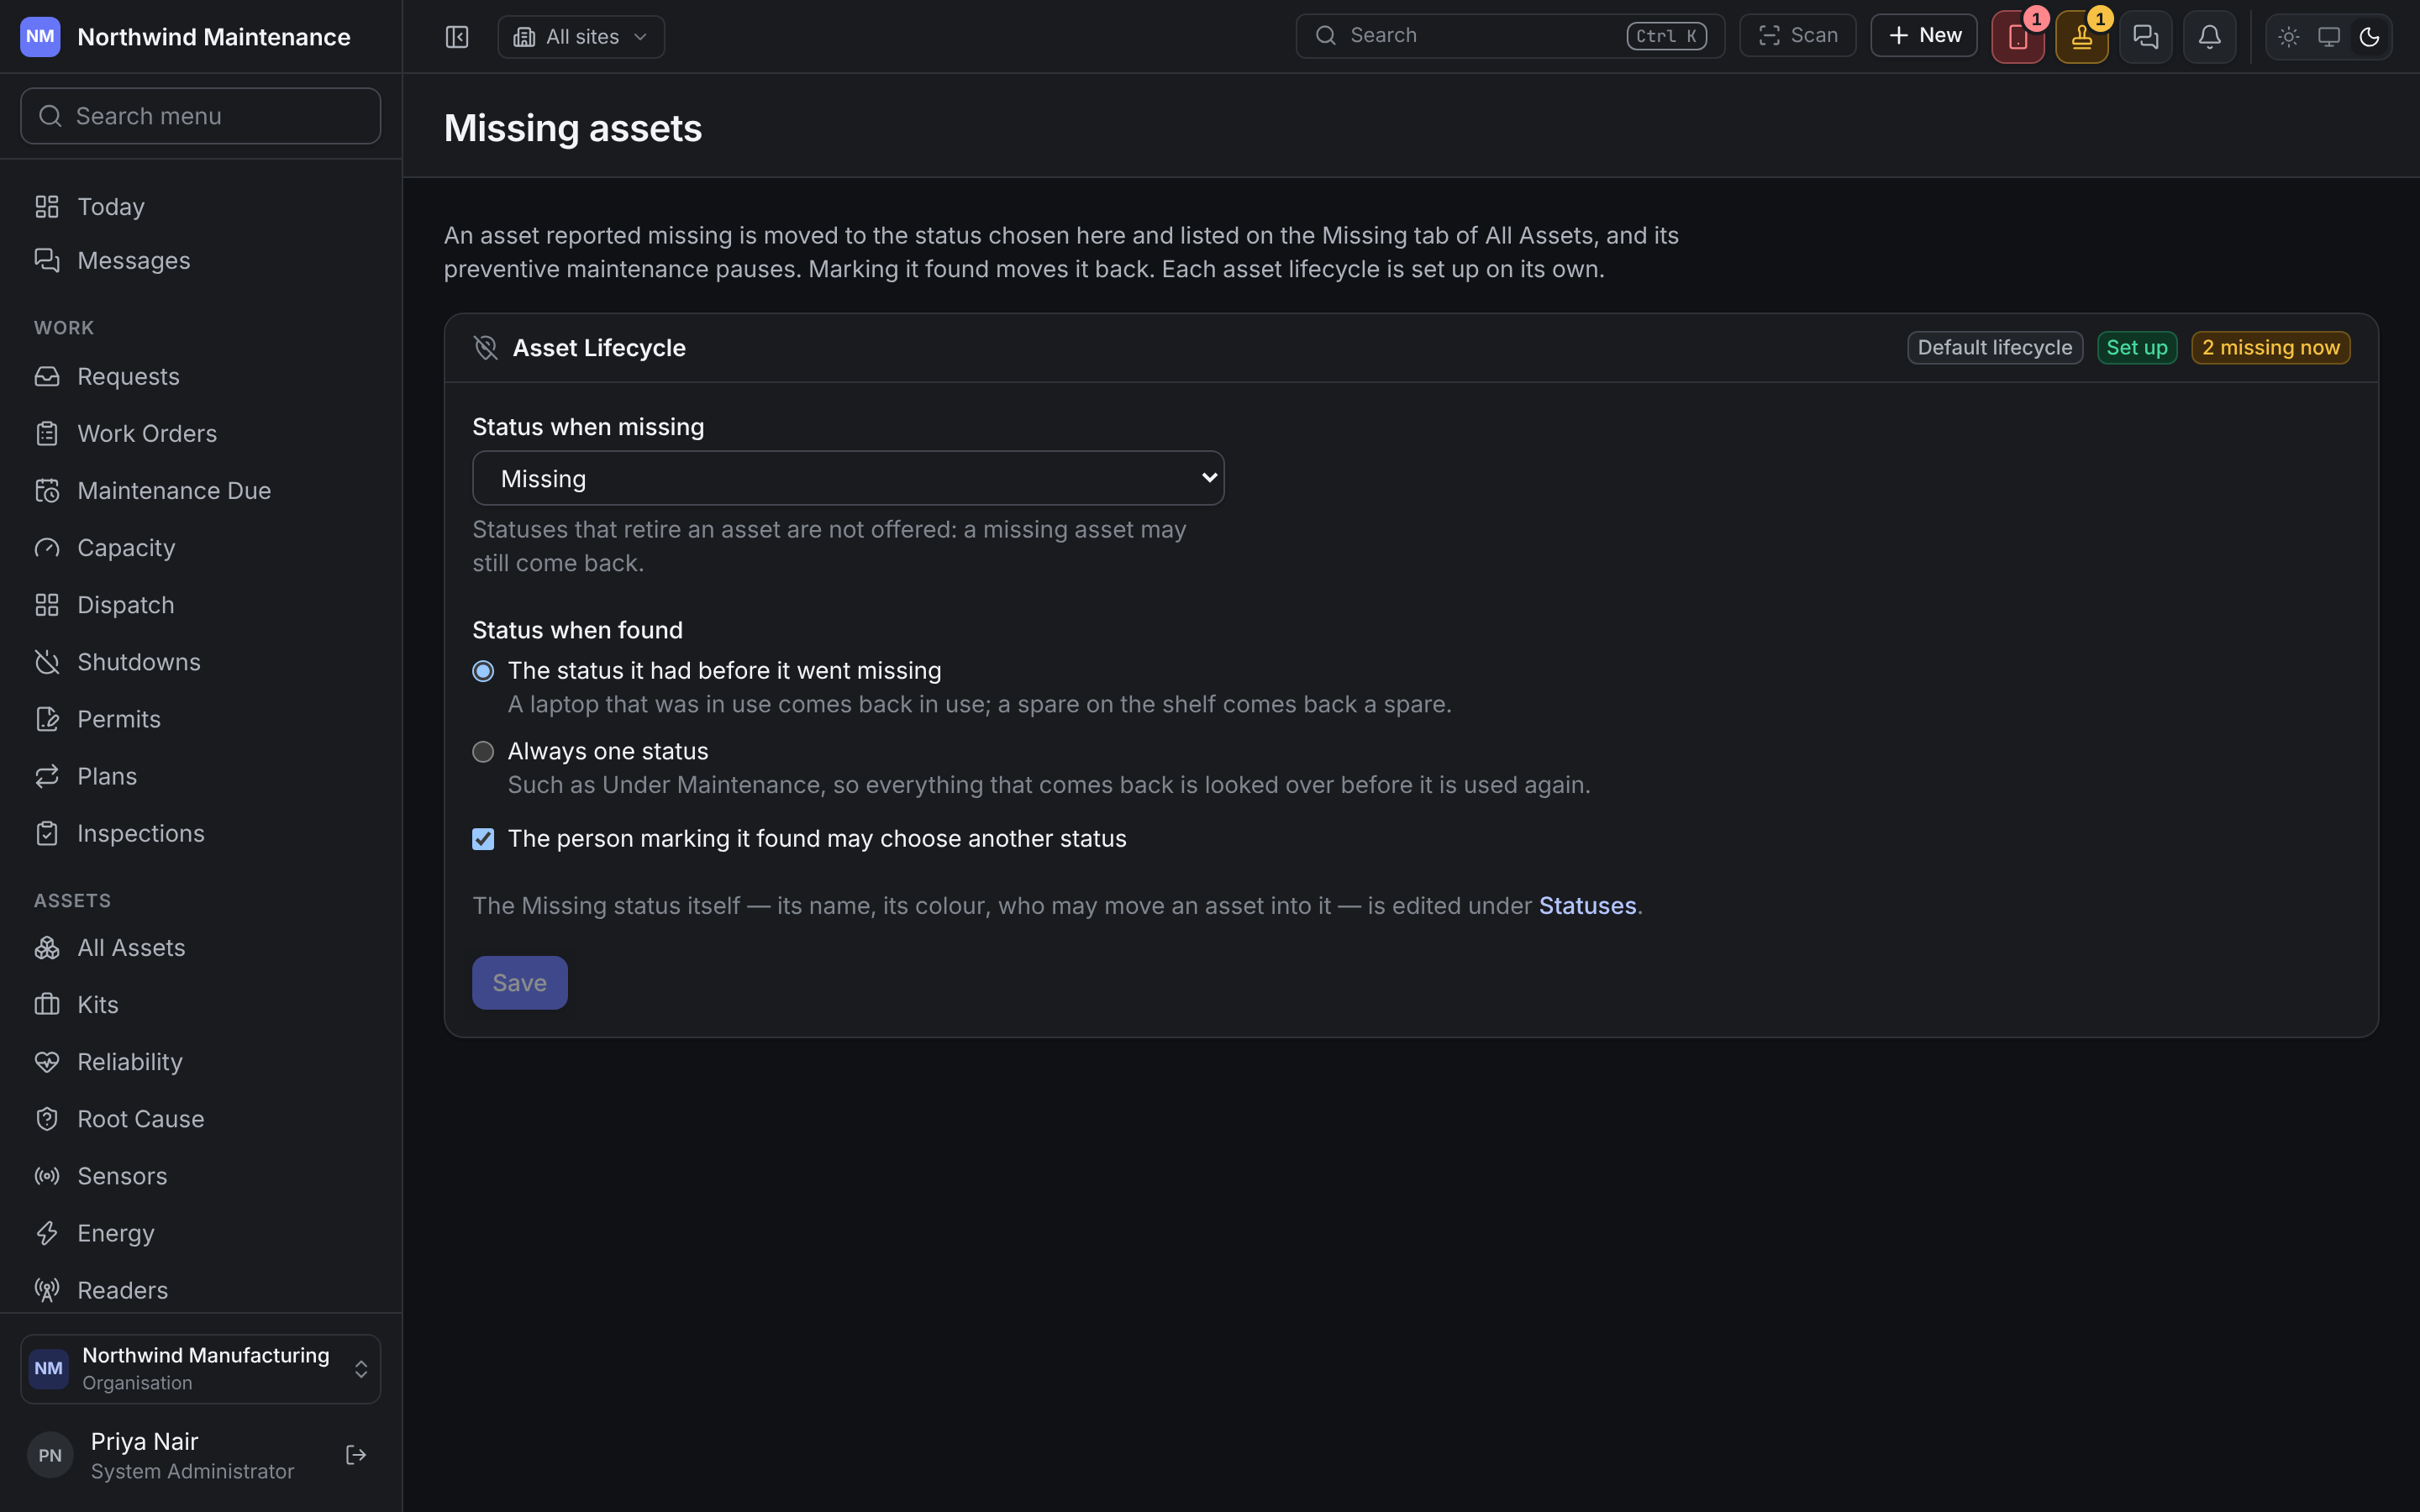Image resolution: width=2420 pixels, height=1512 pixels.
Task: Click the '2 missing now' badge
Action: (2270, 348)
